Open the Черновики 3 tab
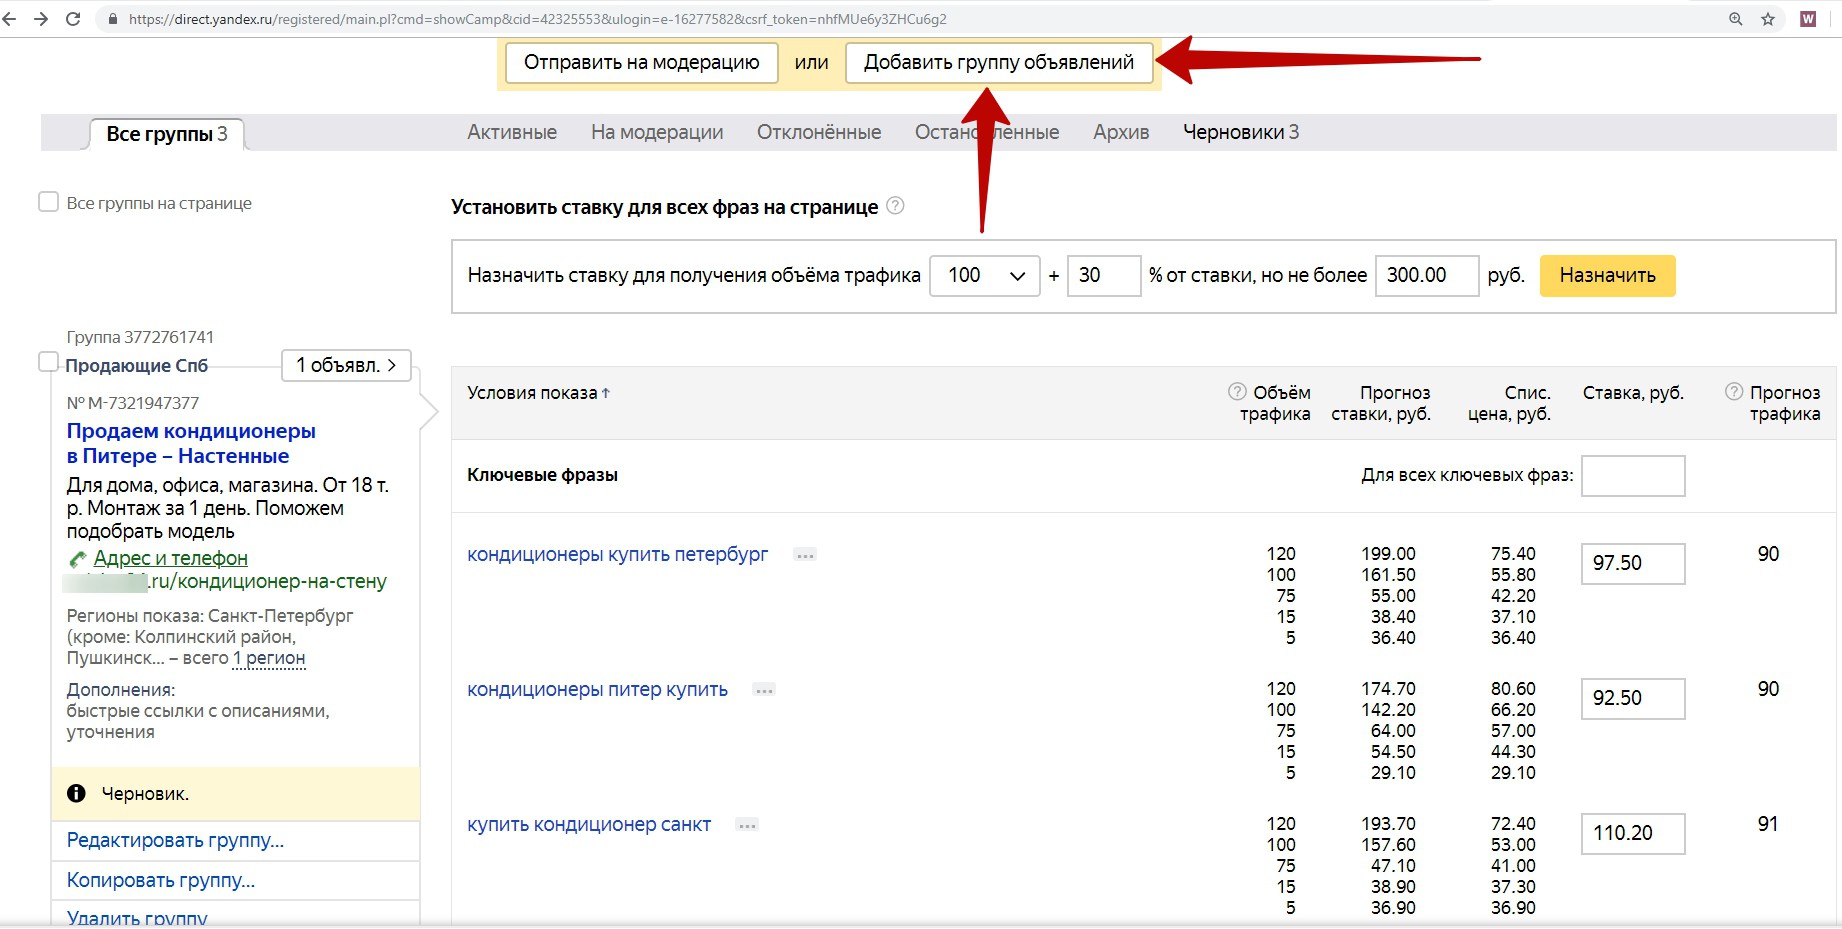The height and width of the screenshot is (929, 1842). (x=1241, y=132)
